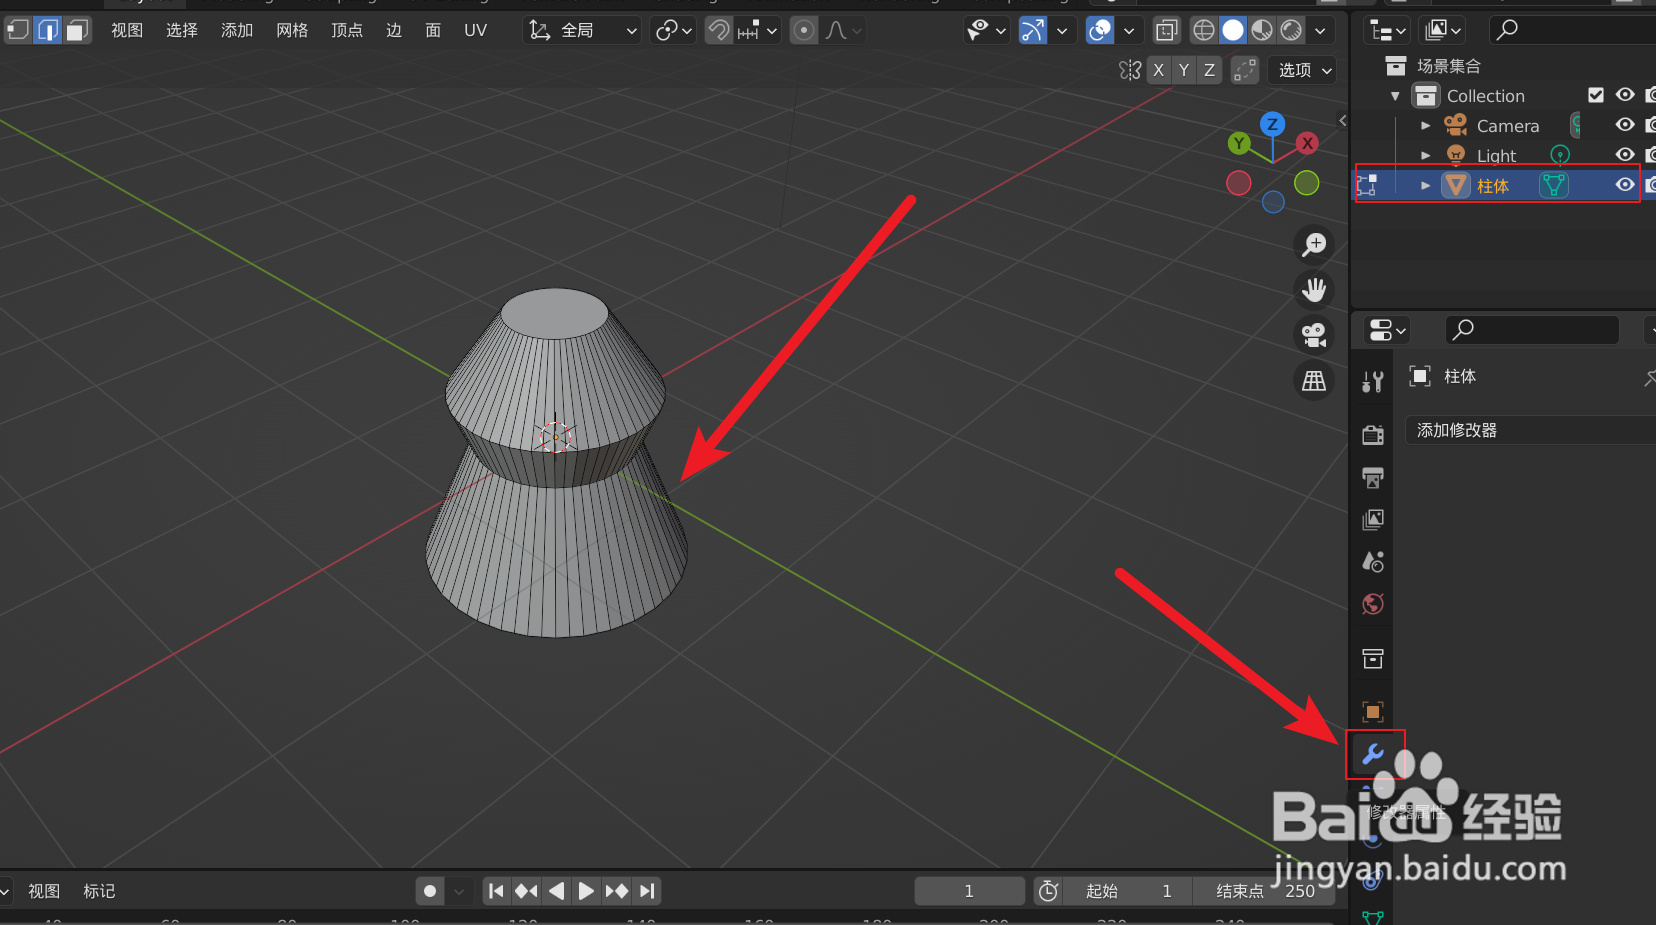Open the World properties tab
The height and width of the screenshot is (925, 1656).
[1373, 604]
